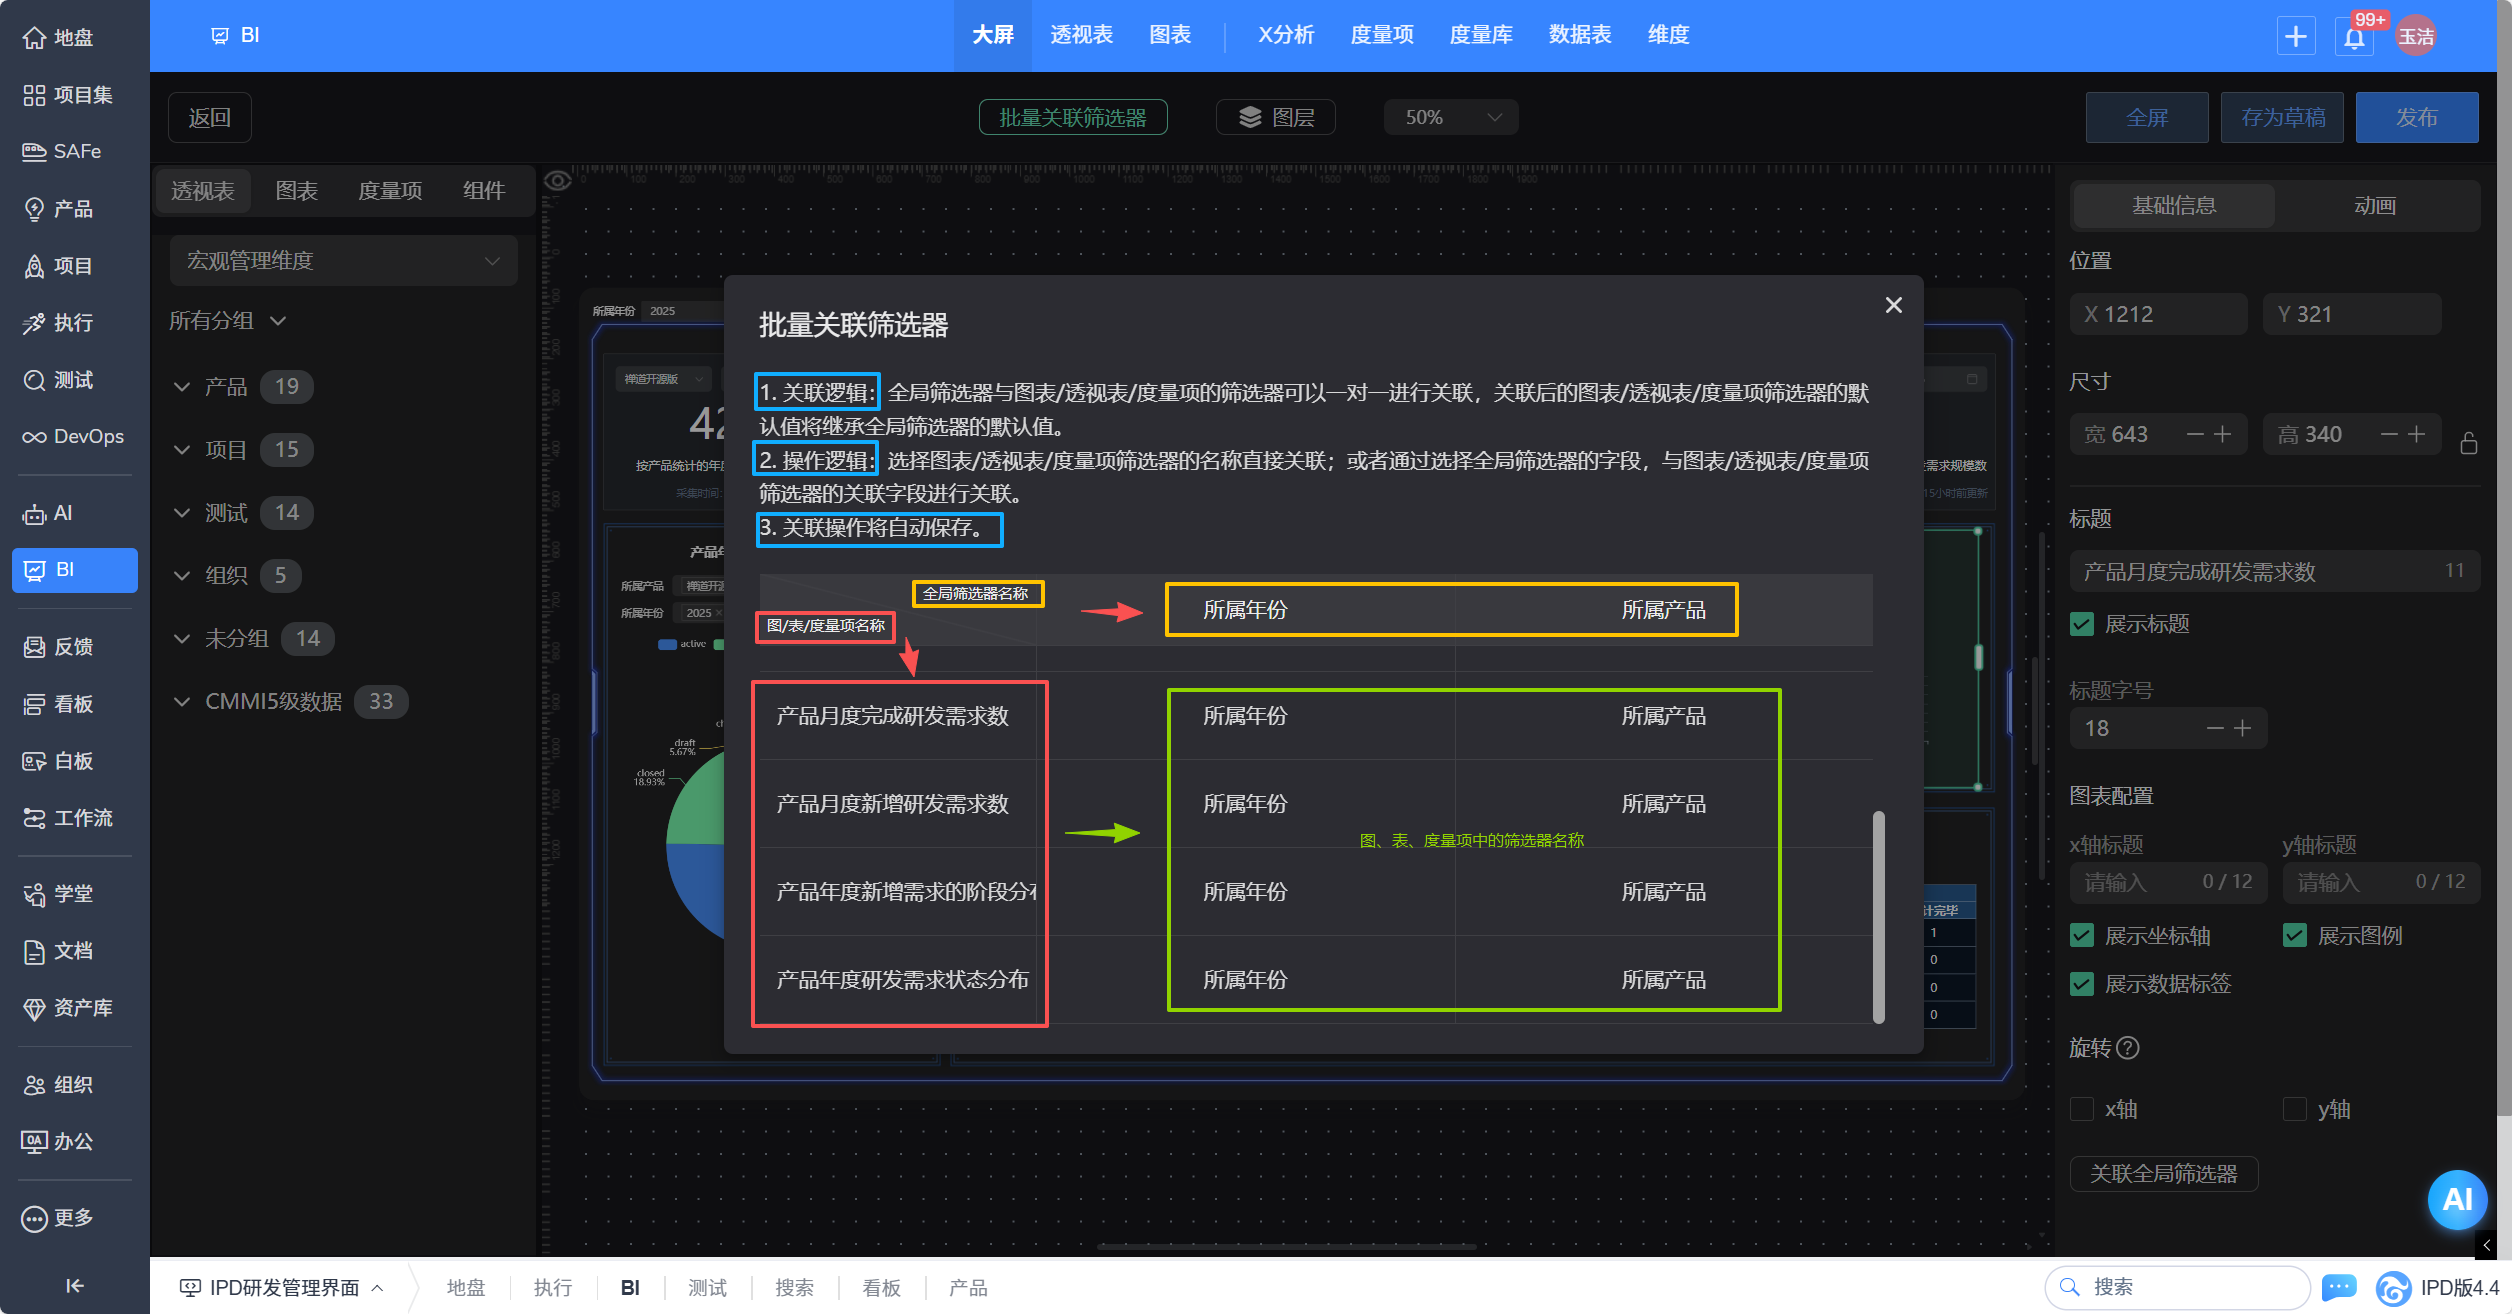Screen dimensions: 2512x1314
Task: Switch to the 透视表 top tab
Action: (1081, 35)
